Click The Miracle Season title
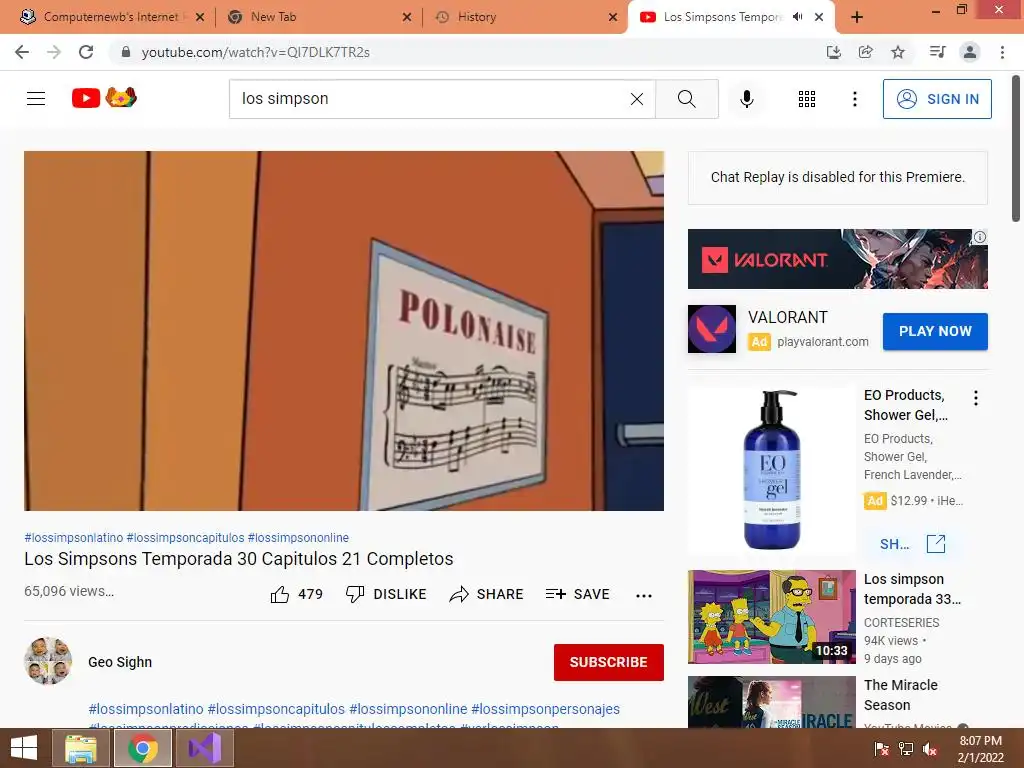Screen dimensions: 1024x768 click(x=901, y=695)
